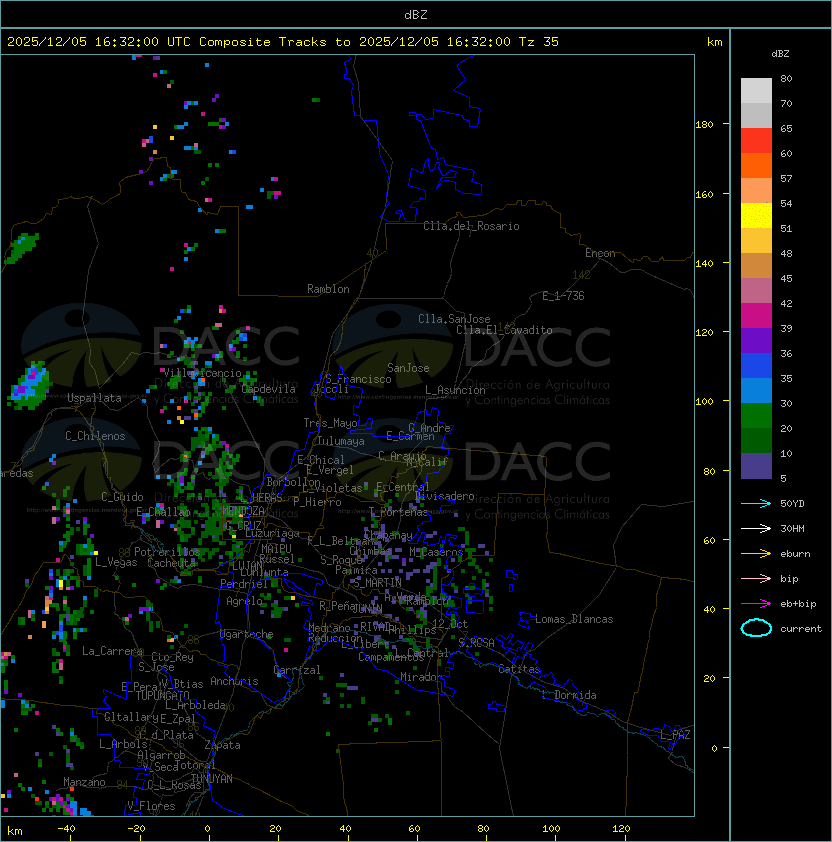
Task: Click the cyan 'current' ellipse legend icon
Action: [756, 628]
